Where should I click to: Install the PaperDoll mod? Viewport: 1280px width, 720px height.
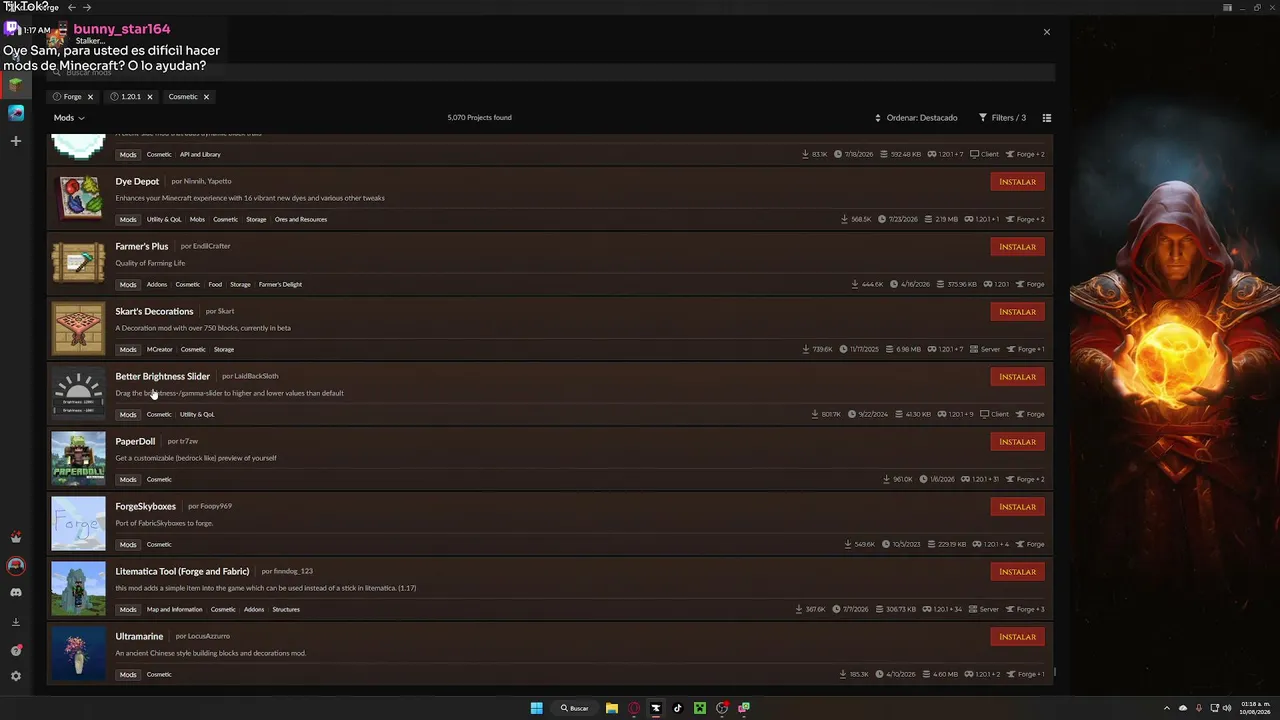(x=1017, y=442)
